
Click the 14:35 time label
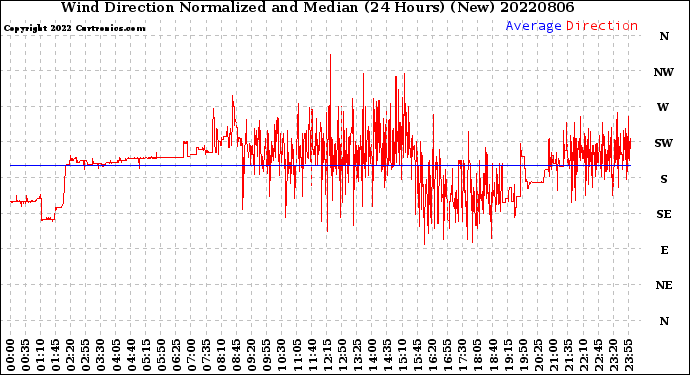386,355
